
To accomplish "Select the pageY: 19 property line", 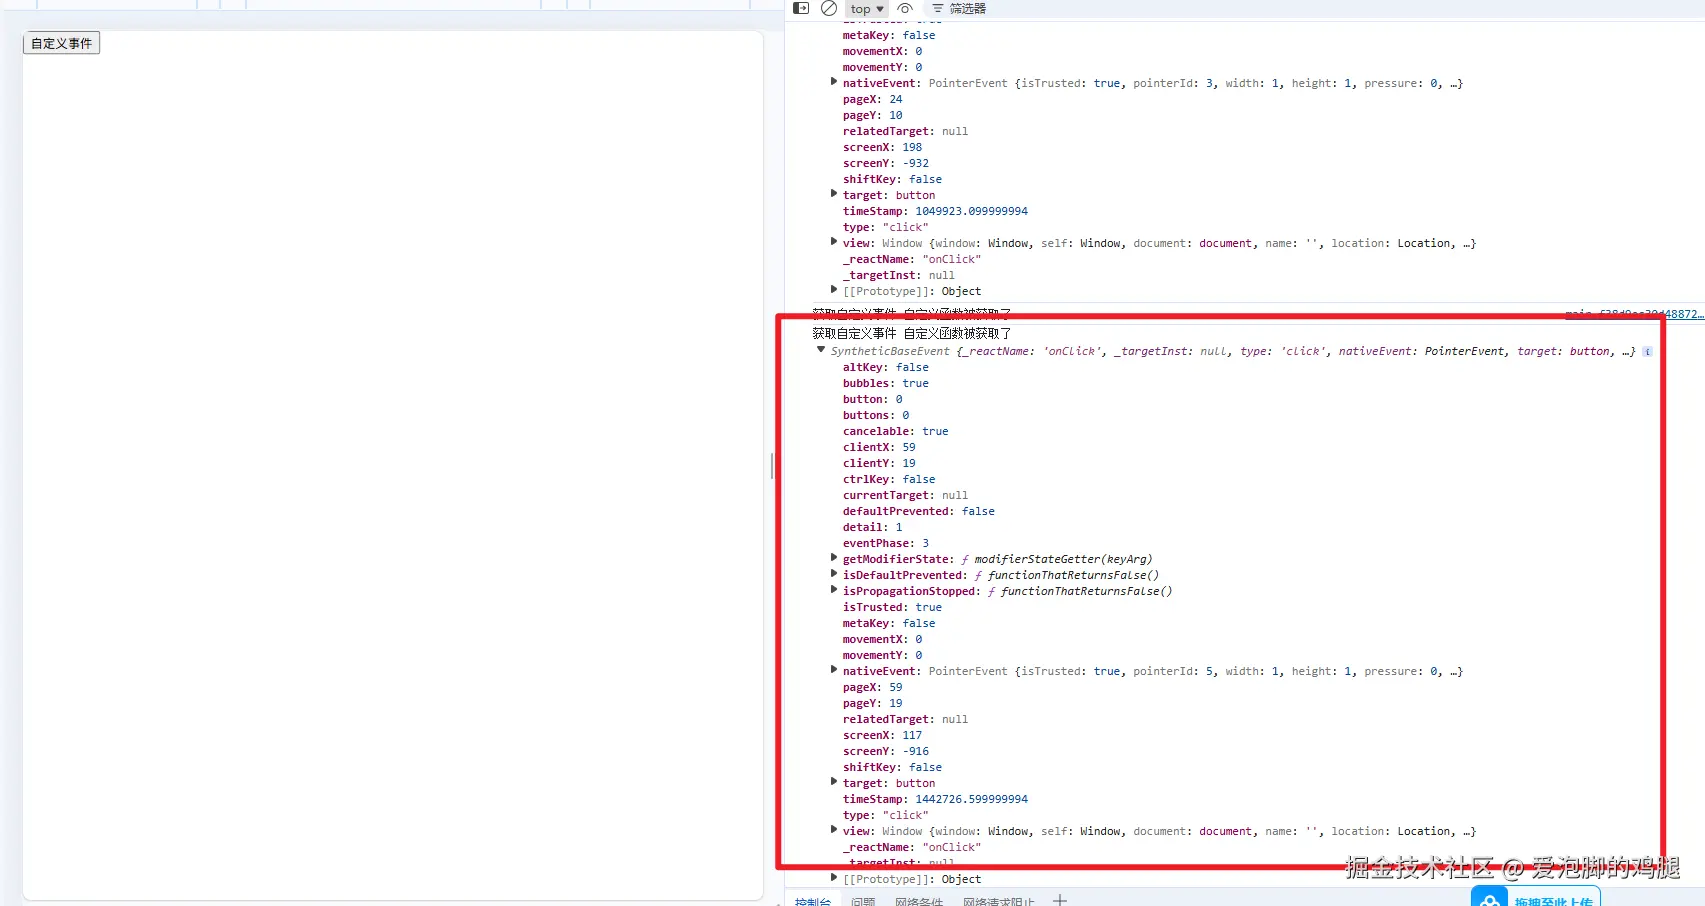I will 873,703.
